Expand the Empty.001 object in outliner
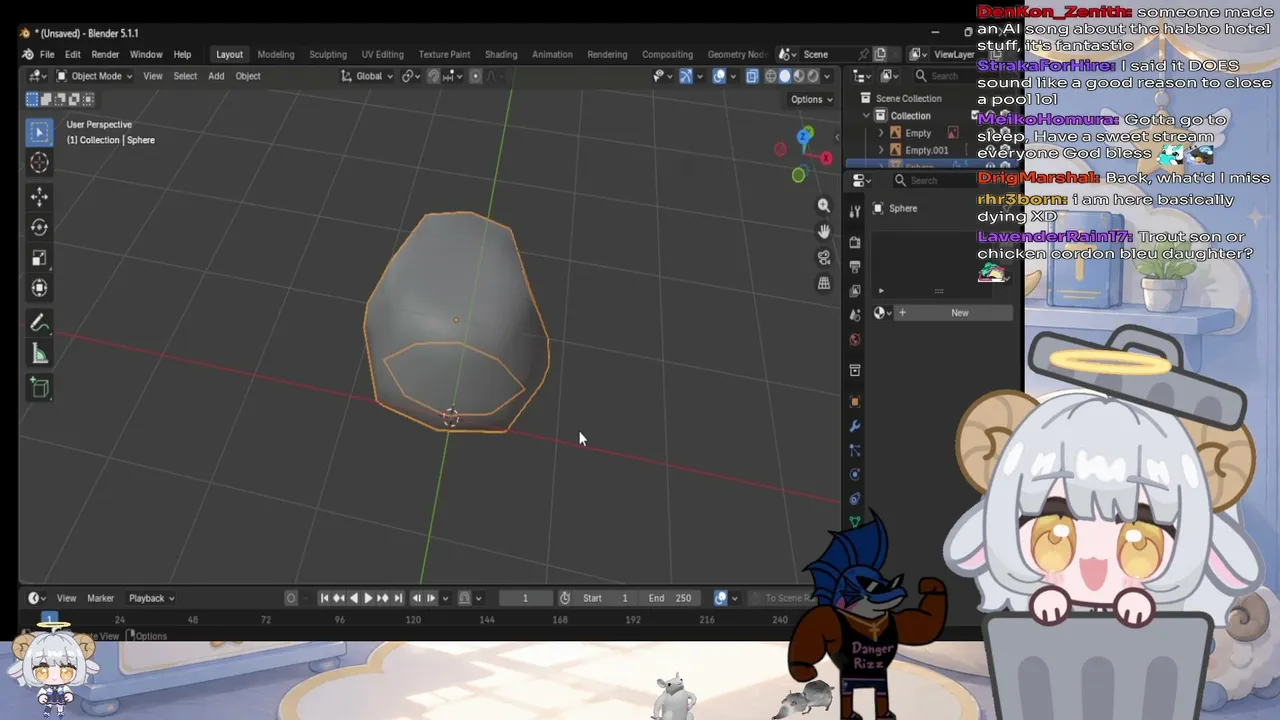Viewport: 1280px width, 720px height. click(881, 150)
